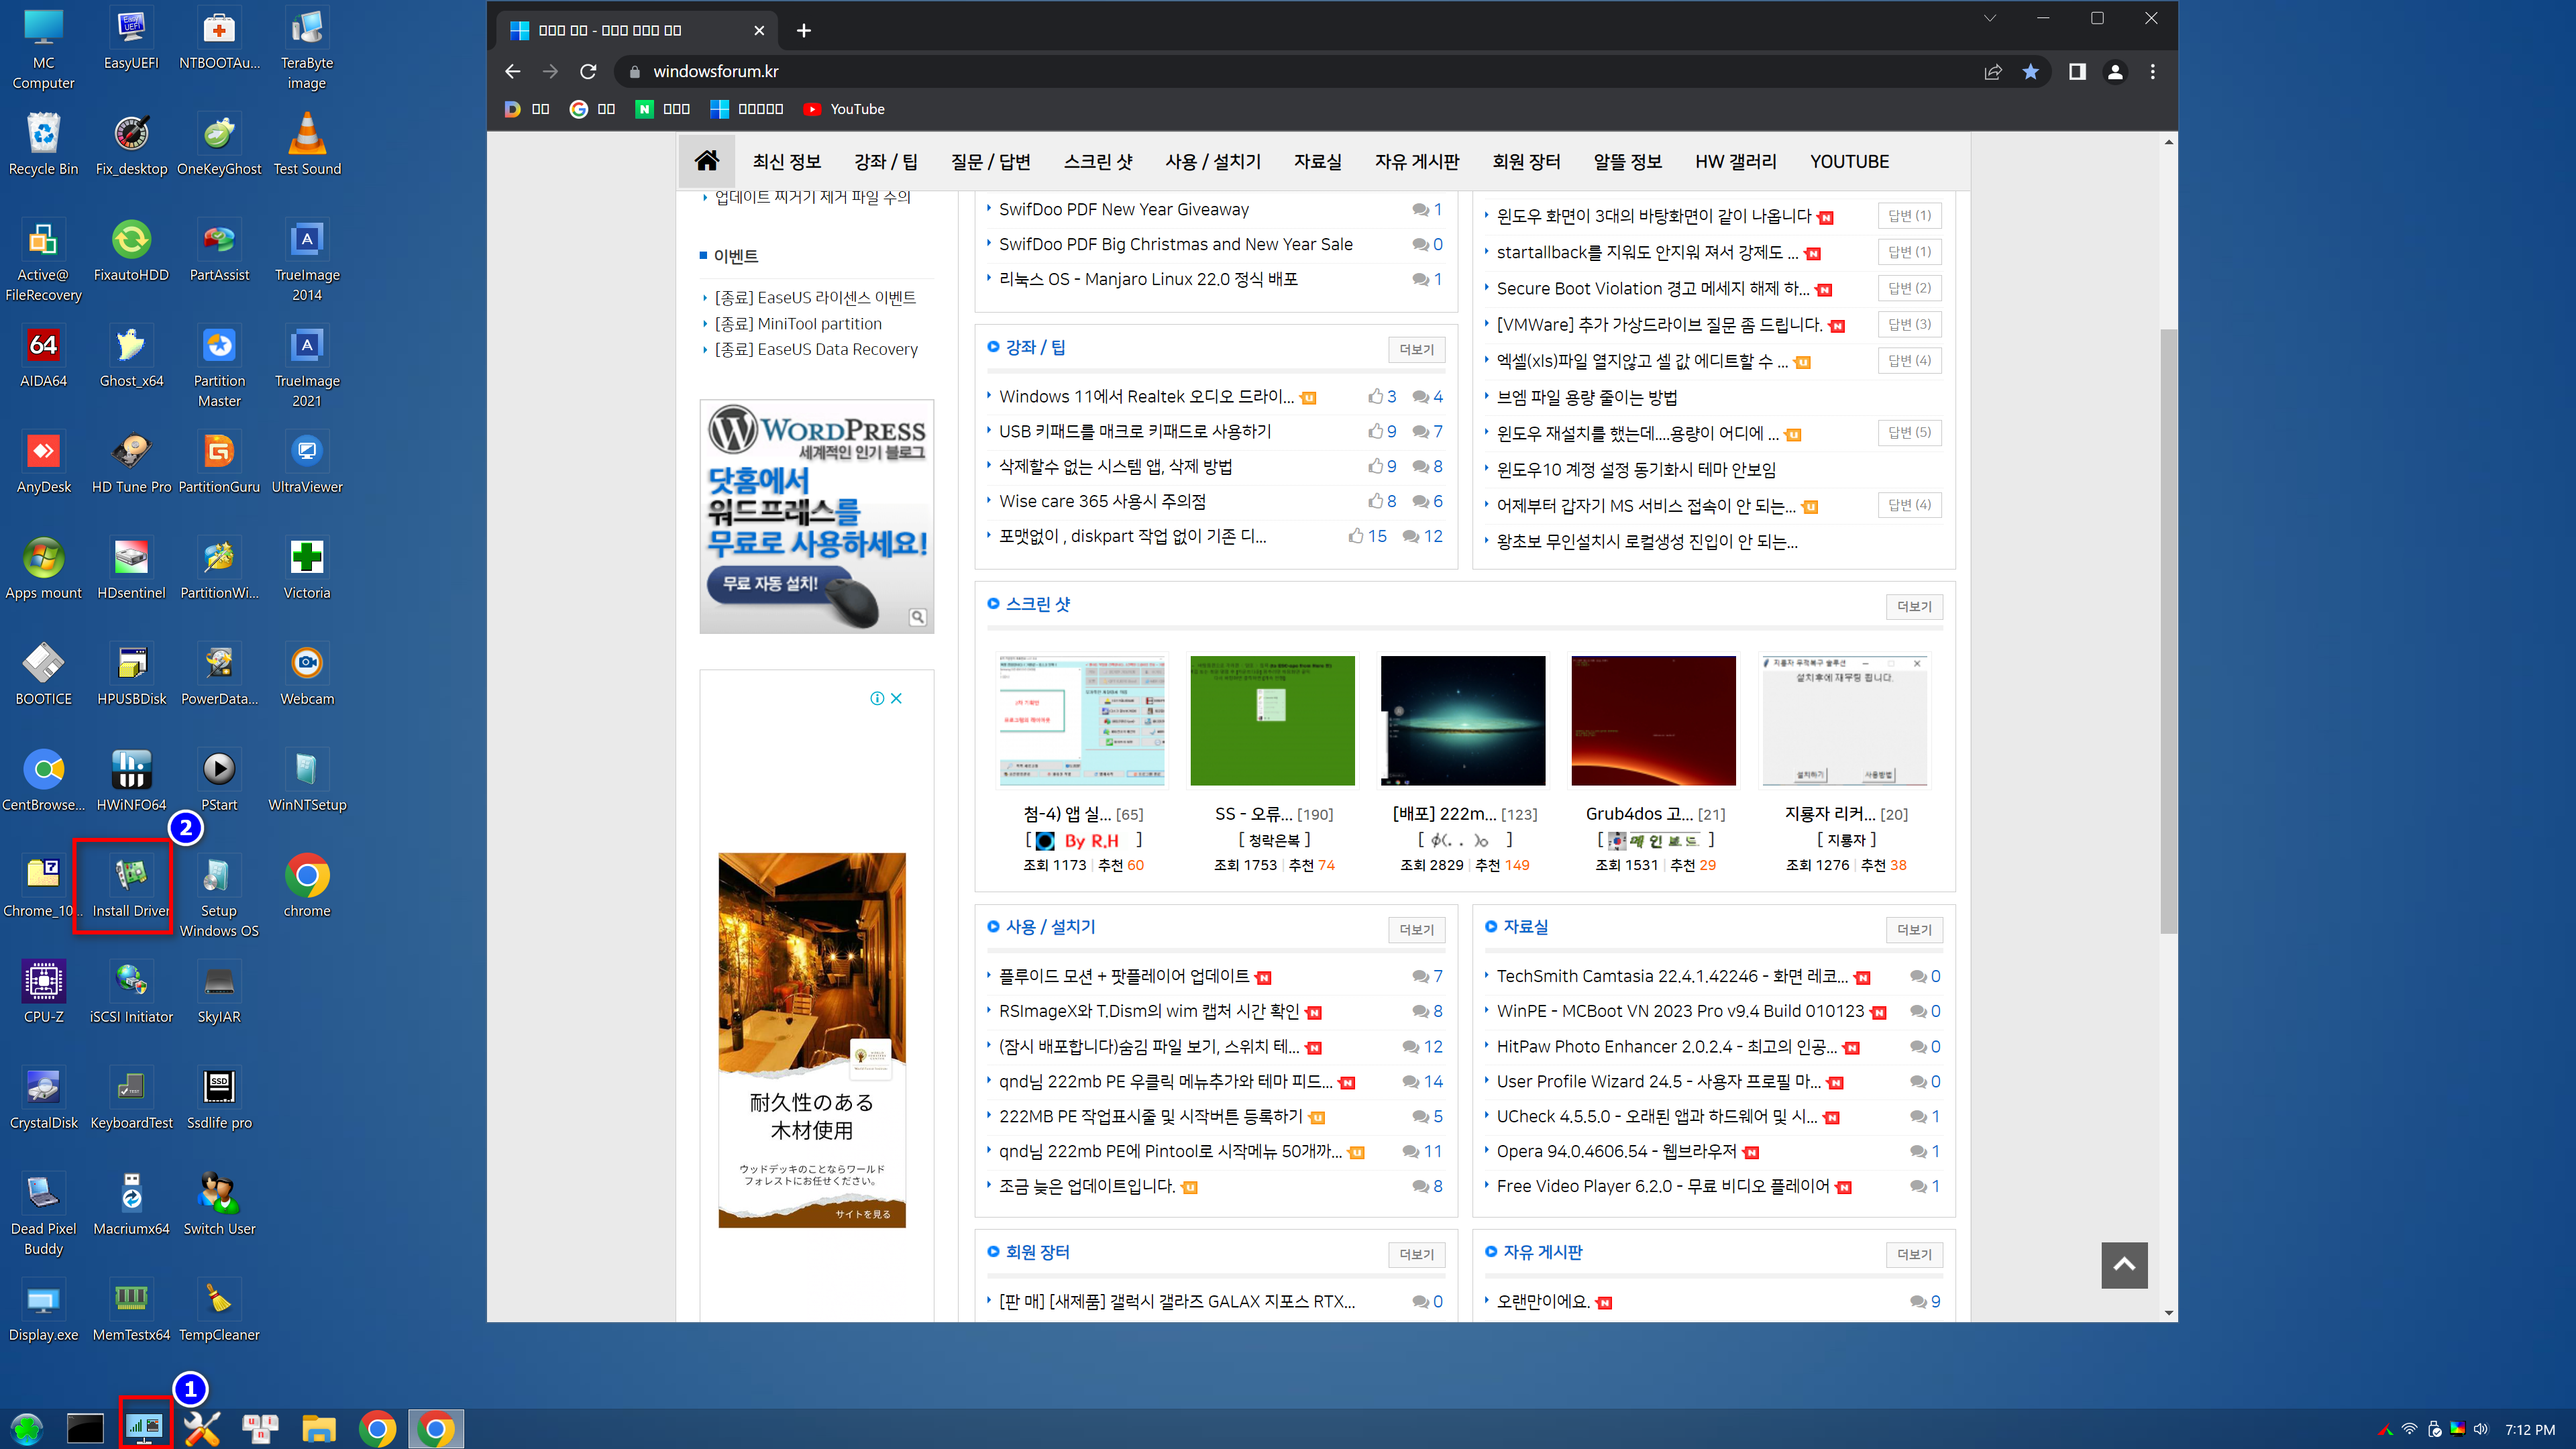Open the Chrome profile icon

(x=2115, y=71)
